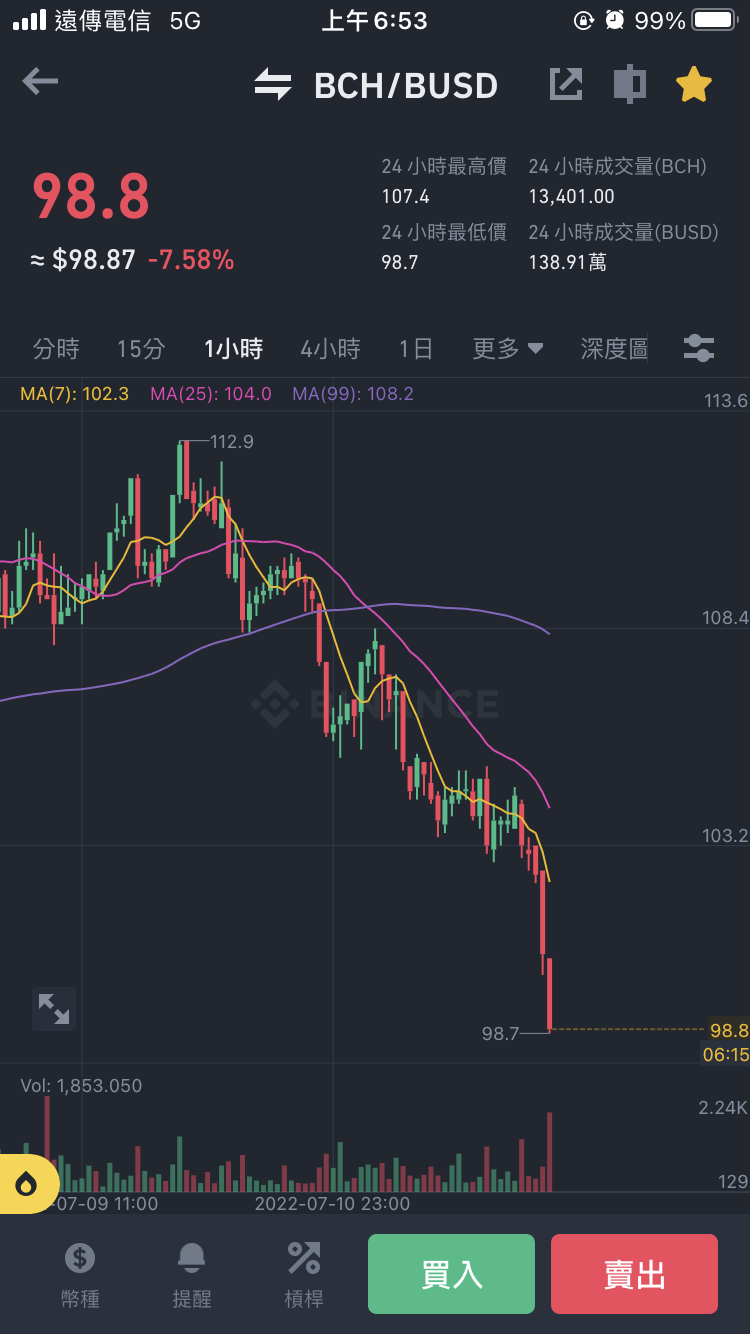Screen dimensions: 750x1334
Task: Open pair switcher swap-arrows icon
Action: tap(272, 85)
